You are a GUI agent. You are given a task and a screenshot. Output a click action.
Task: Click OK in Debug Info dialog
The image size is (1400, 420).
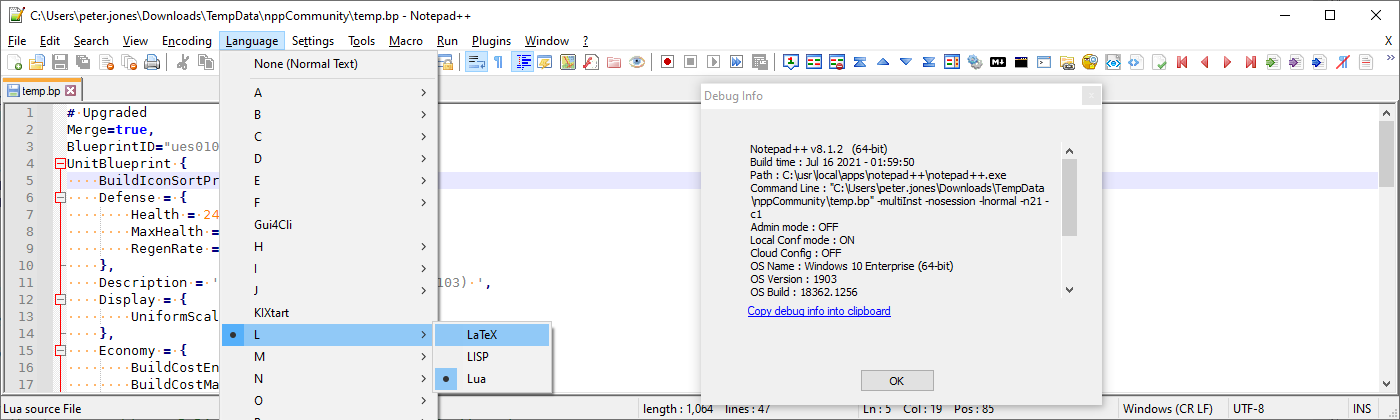(x=897, y=380)
